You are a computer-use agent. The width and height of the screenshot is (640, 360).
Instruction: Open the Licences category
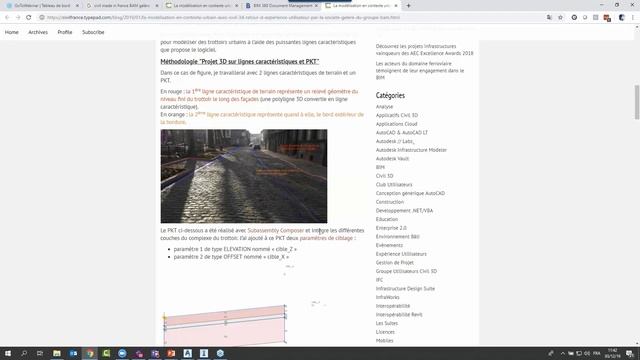[x=385, y=332]
